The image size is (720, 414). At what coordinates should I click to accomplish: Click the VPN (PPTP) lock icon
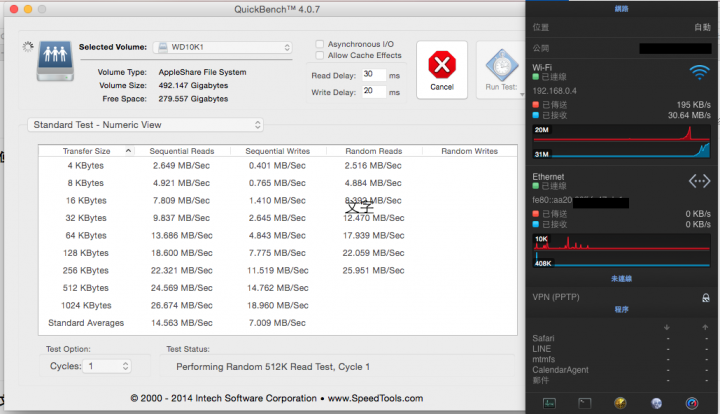pyautogui.click(x=705, y=297)
